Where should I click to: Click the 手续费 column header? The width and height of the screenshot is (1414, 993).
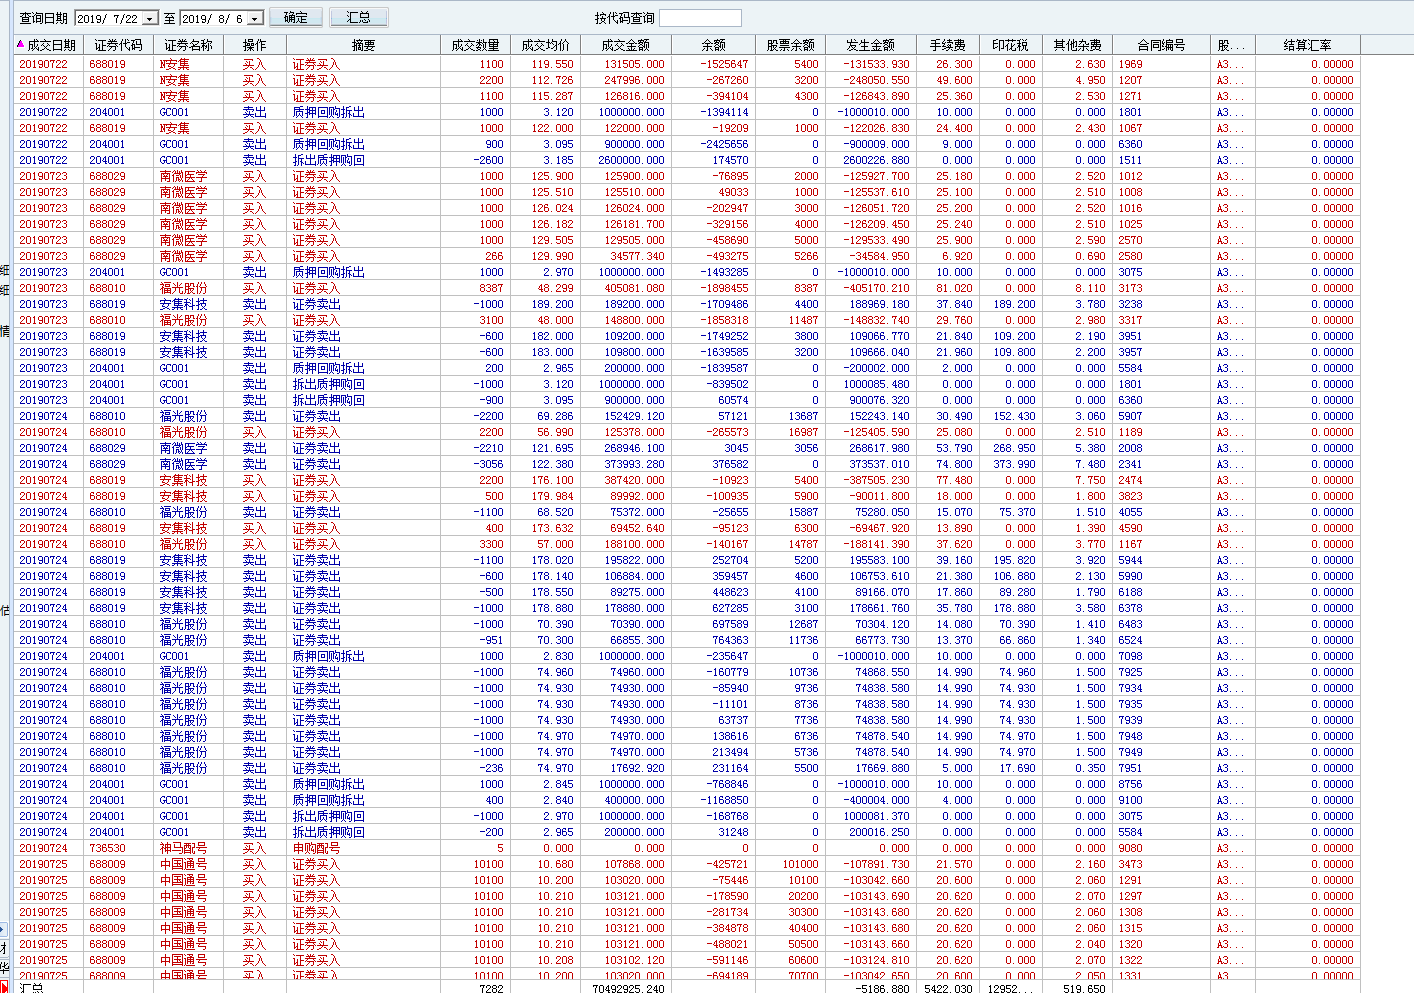(947, 45)
